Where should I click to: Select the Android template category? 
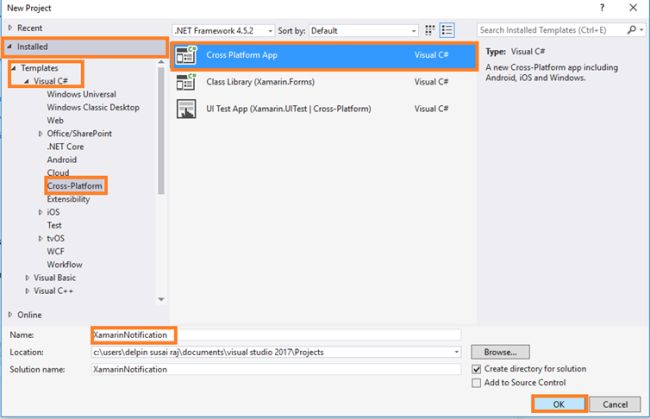61,160
